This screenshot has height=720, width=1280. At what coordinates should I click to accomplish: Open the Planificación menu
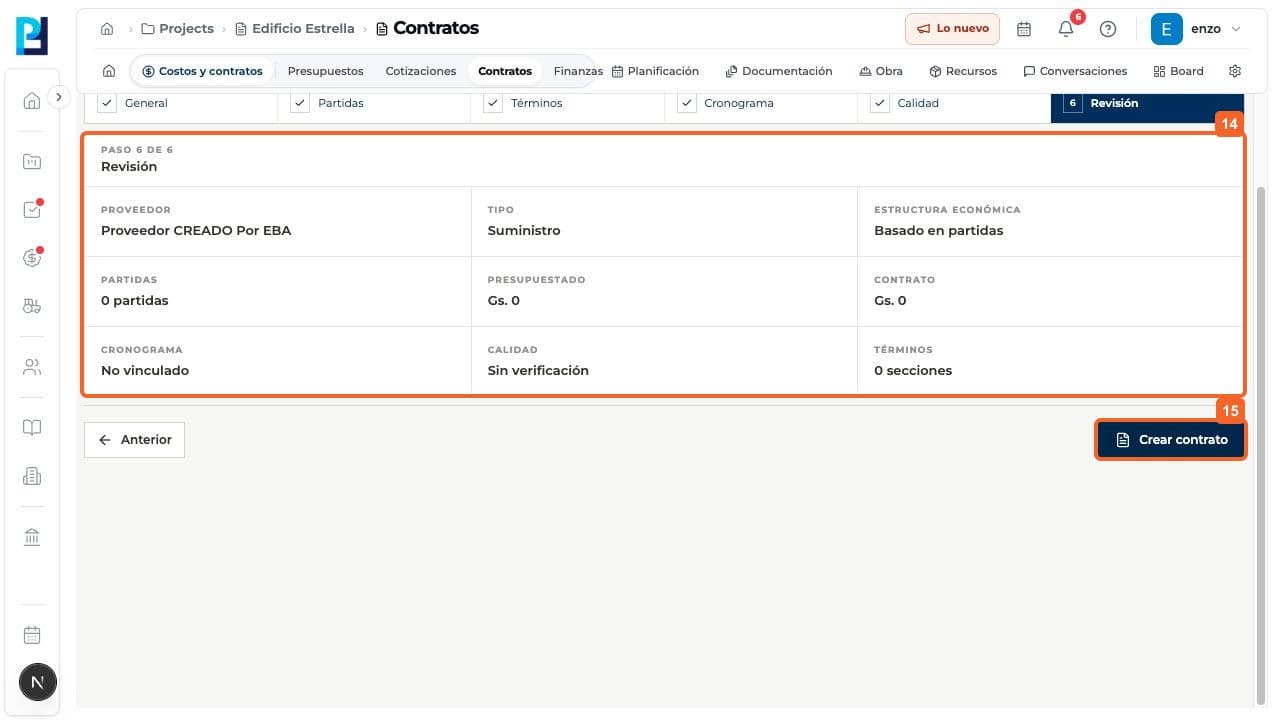click(x=655, y=71)
